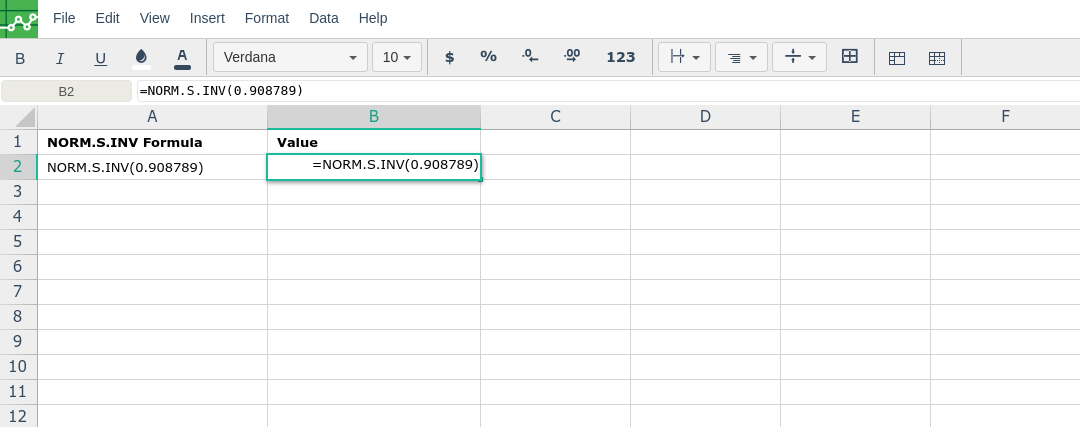Toggle italic formatting
The height and width of the screenshot is (427, 1080).
(60, 58)
